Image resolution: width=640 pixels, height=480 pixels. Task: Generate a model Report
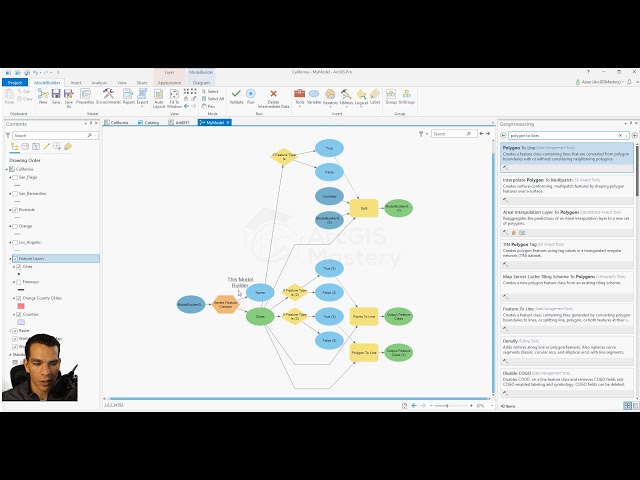pyautogui.click(x=128, y=97)
